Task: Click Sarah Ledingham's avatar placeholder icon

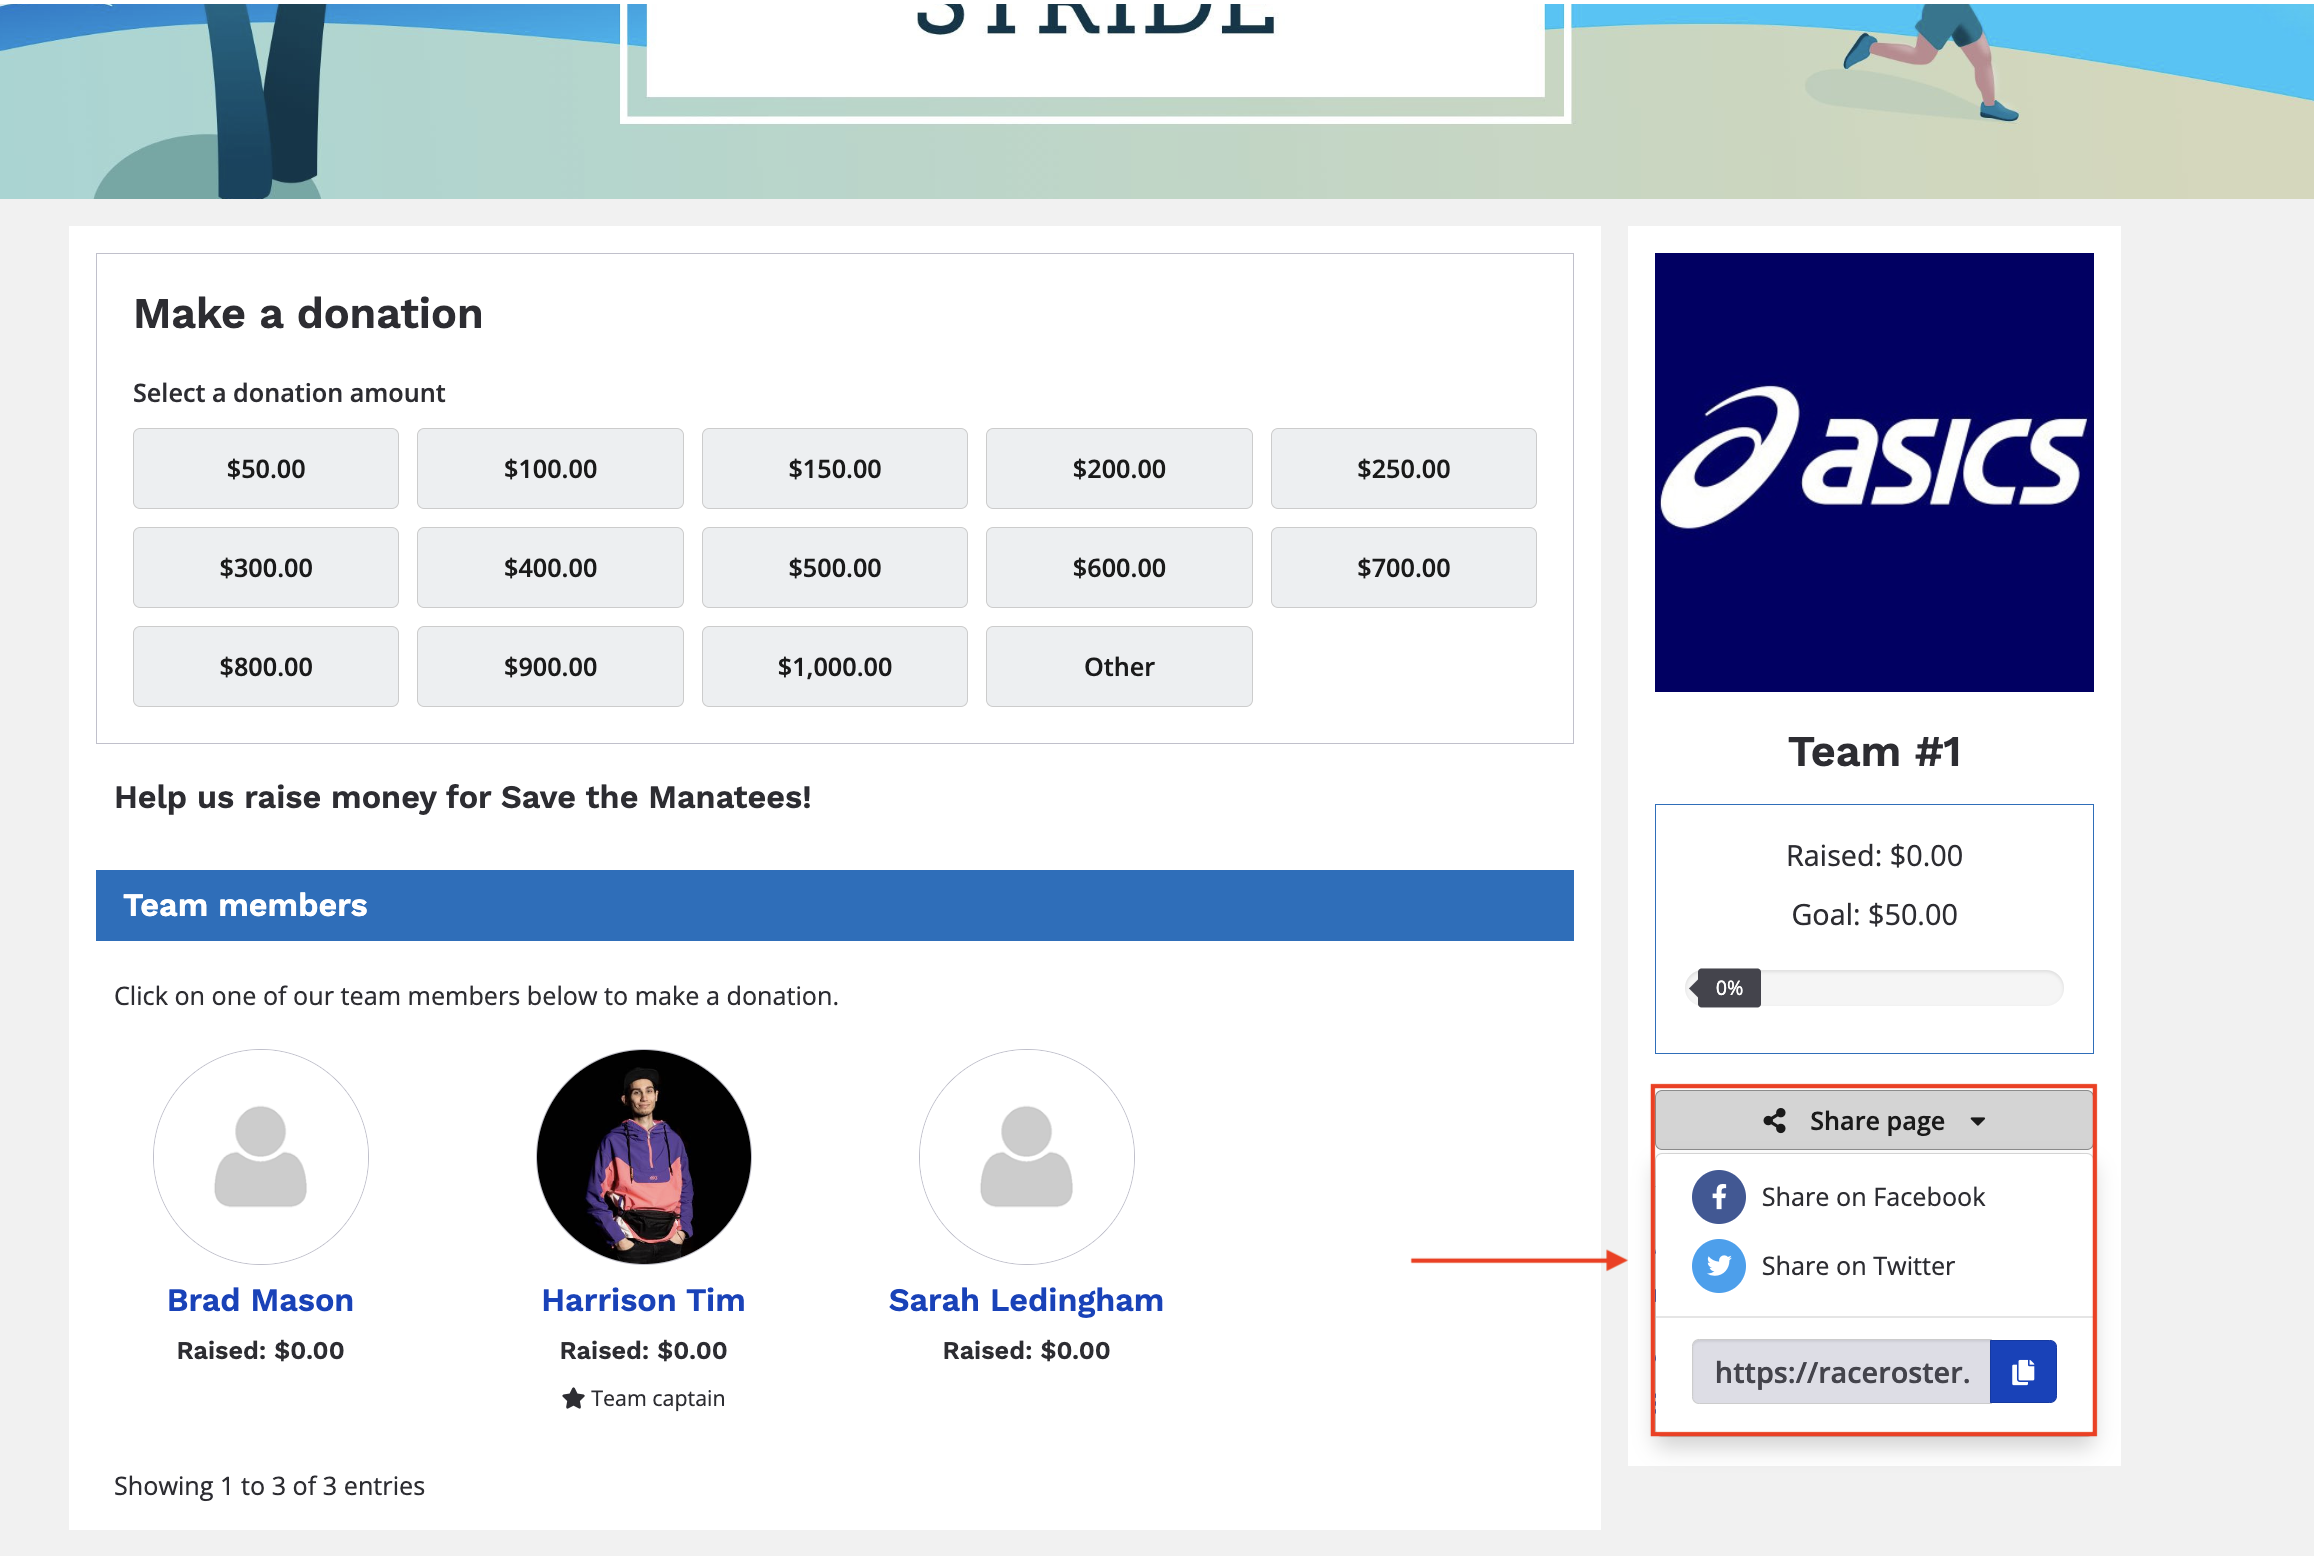Action: click(1025, 1157)
